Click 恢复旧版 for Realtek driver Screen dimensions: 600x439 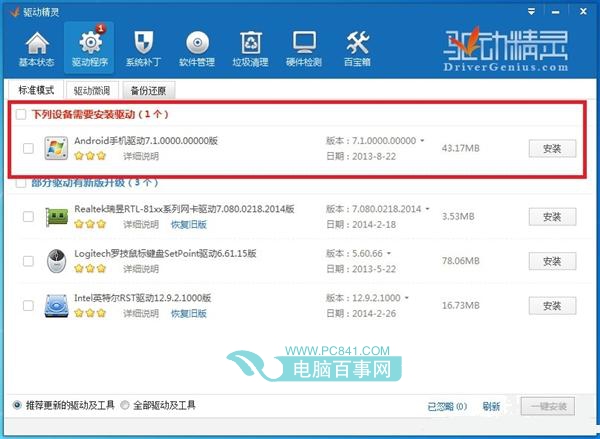[x=189, y=224]
